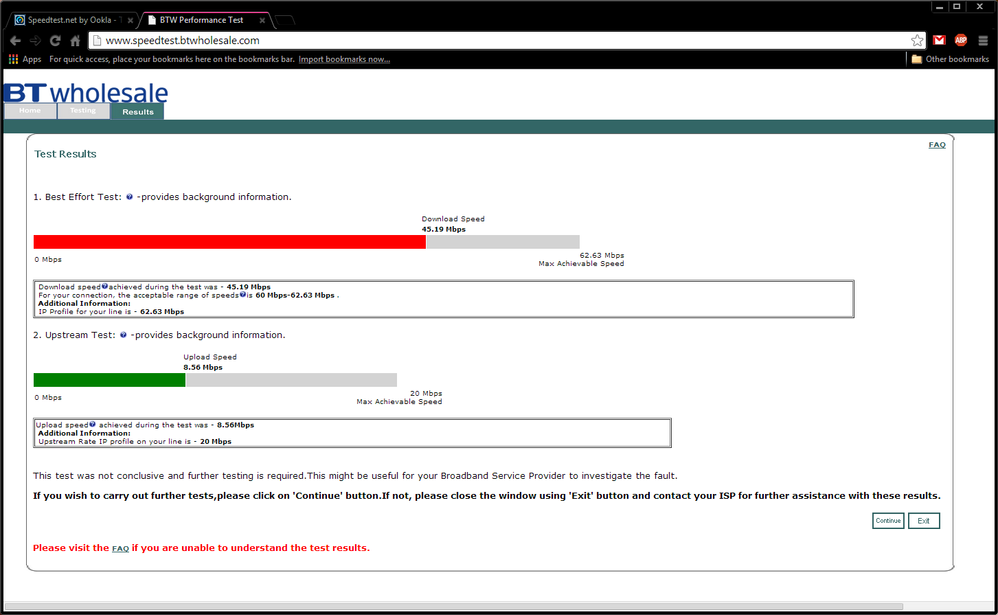This screenshot has height=615, width=998.
Task: Open the FAQ link at top right
Action: point(937,145)
